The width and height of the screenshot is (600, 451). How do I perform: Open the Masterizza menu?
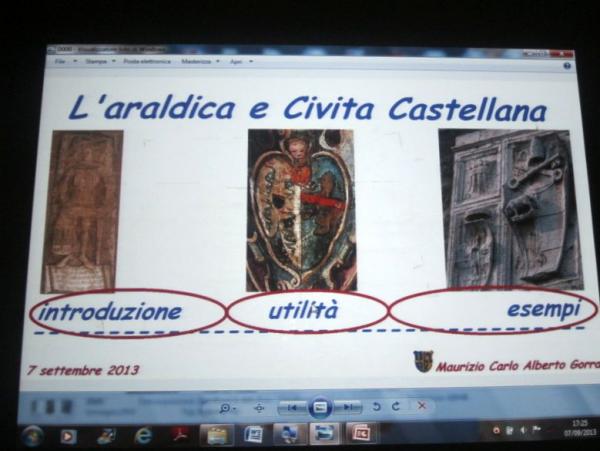point(196,61)
